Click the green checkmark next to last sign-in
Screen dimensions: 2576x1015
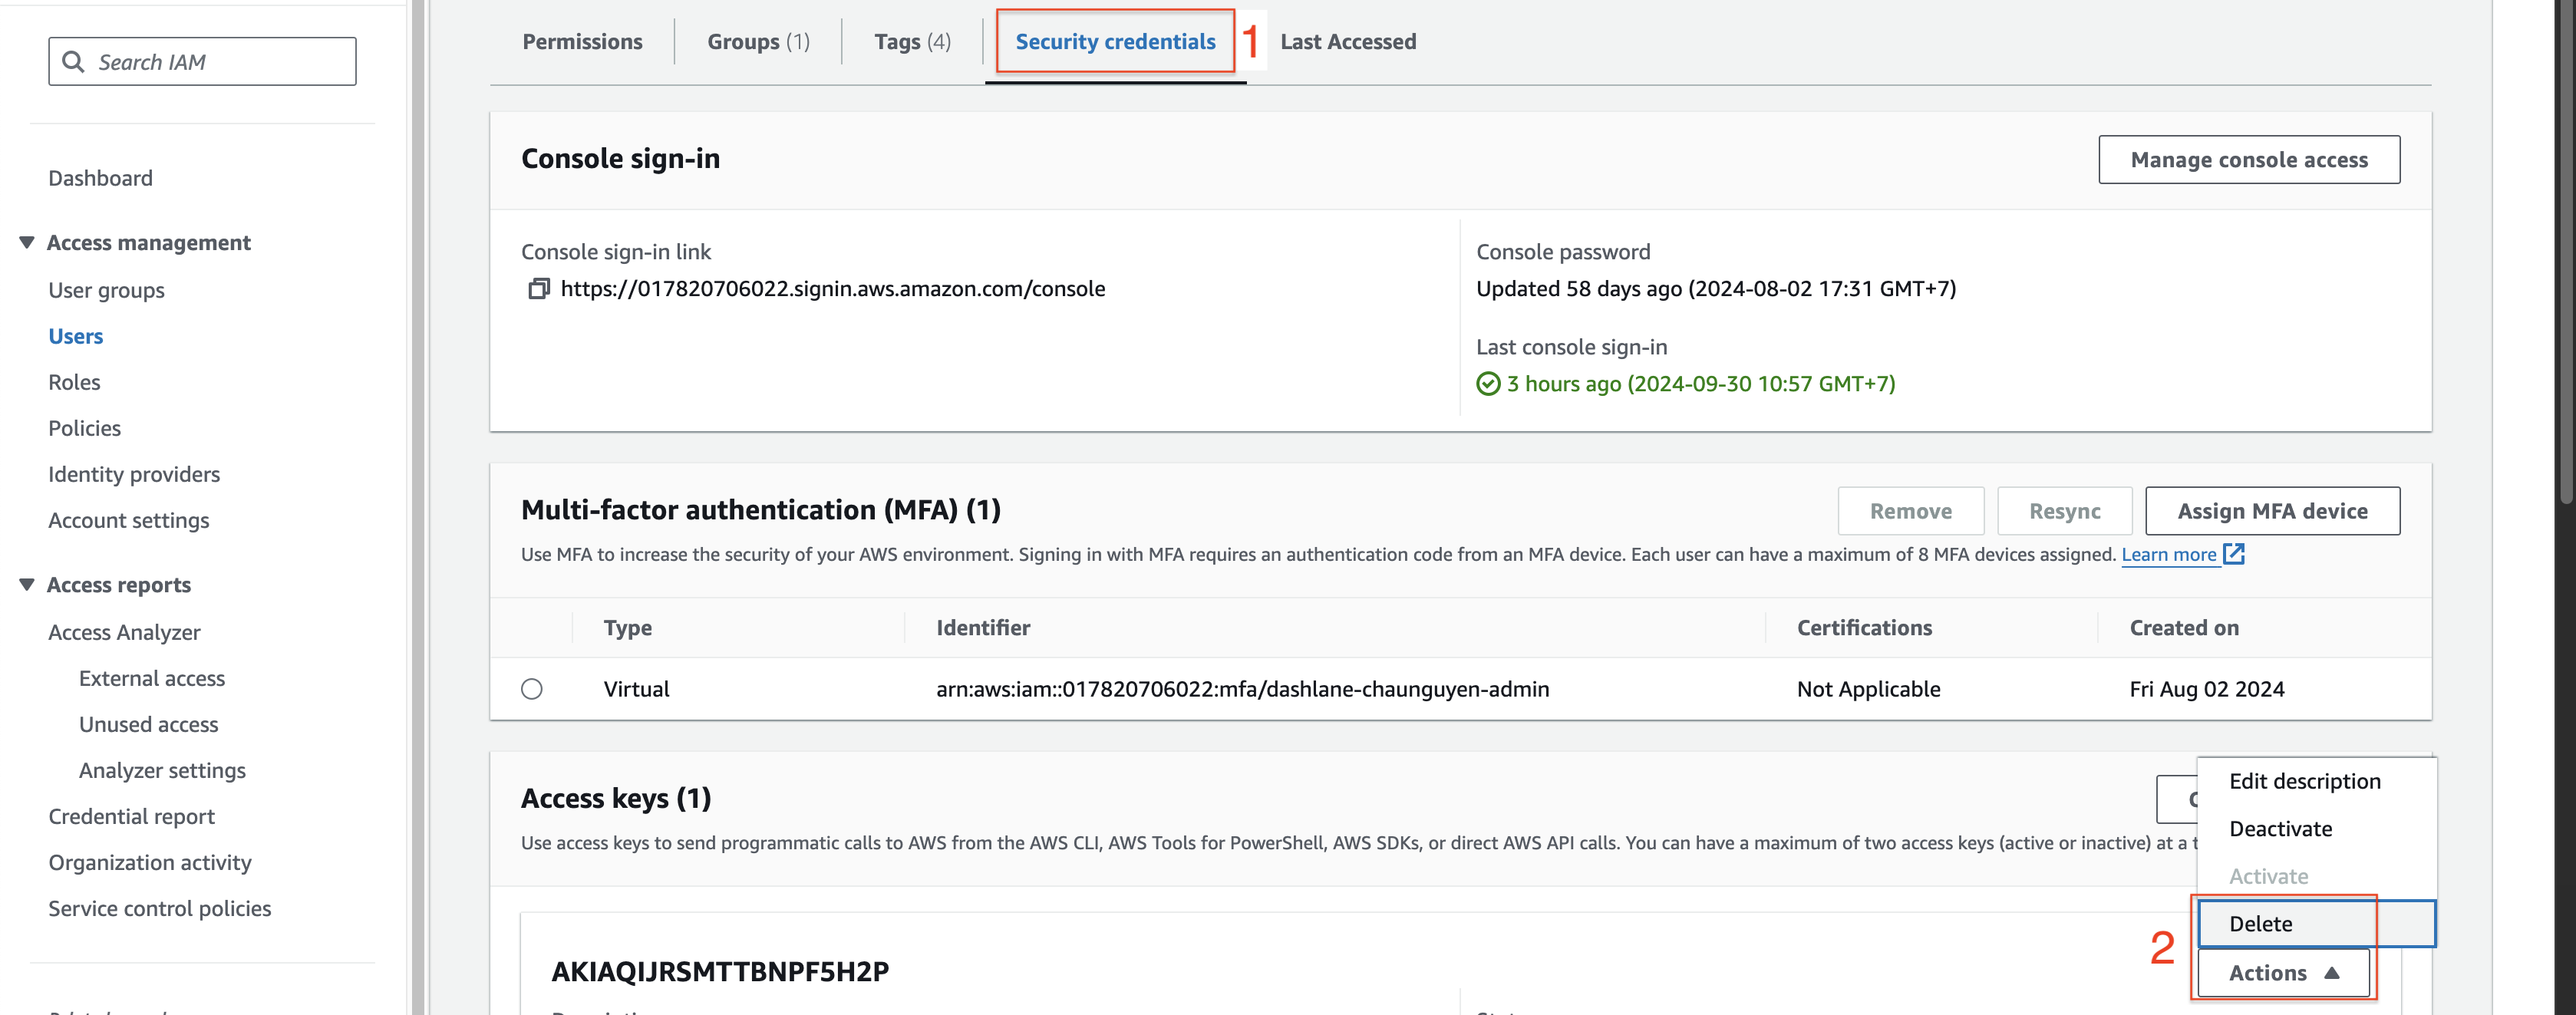pyautogui.click(x=1488, y=384)
